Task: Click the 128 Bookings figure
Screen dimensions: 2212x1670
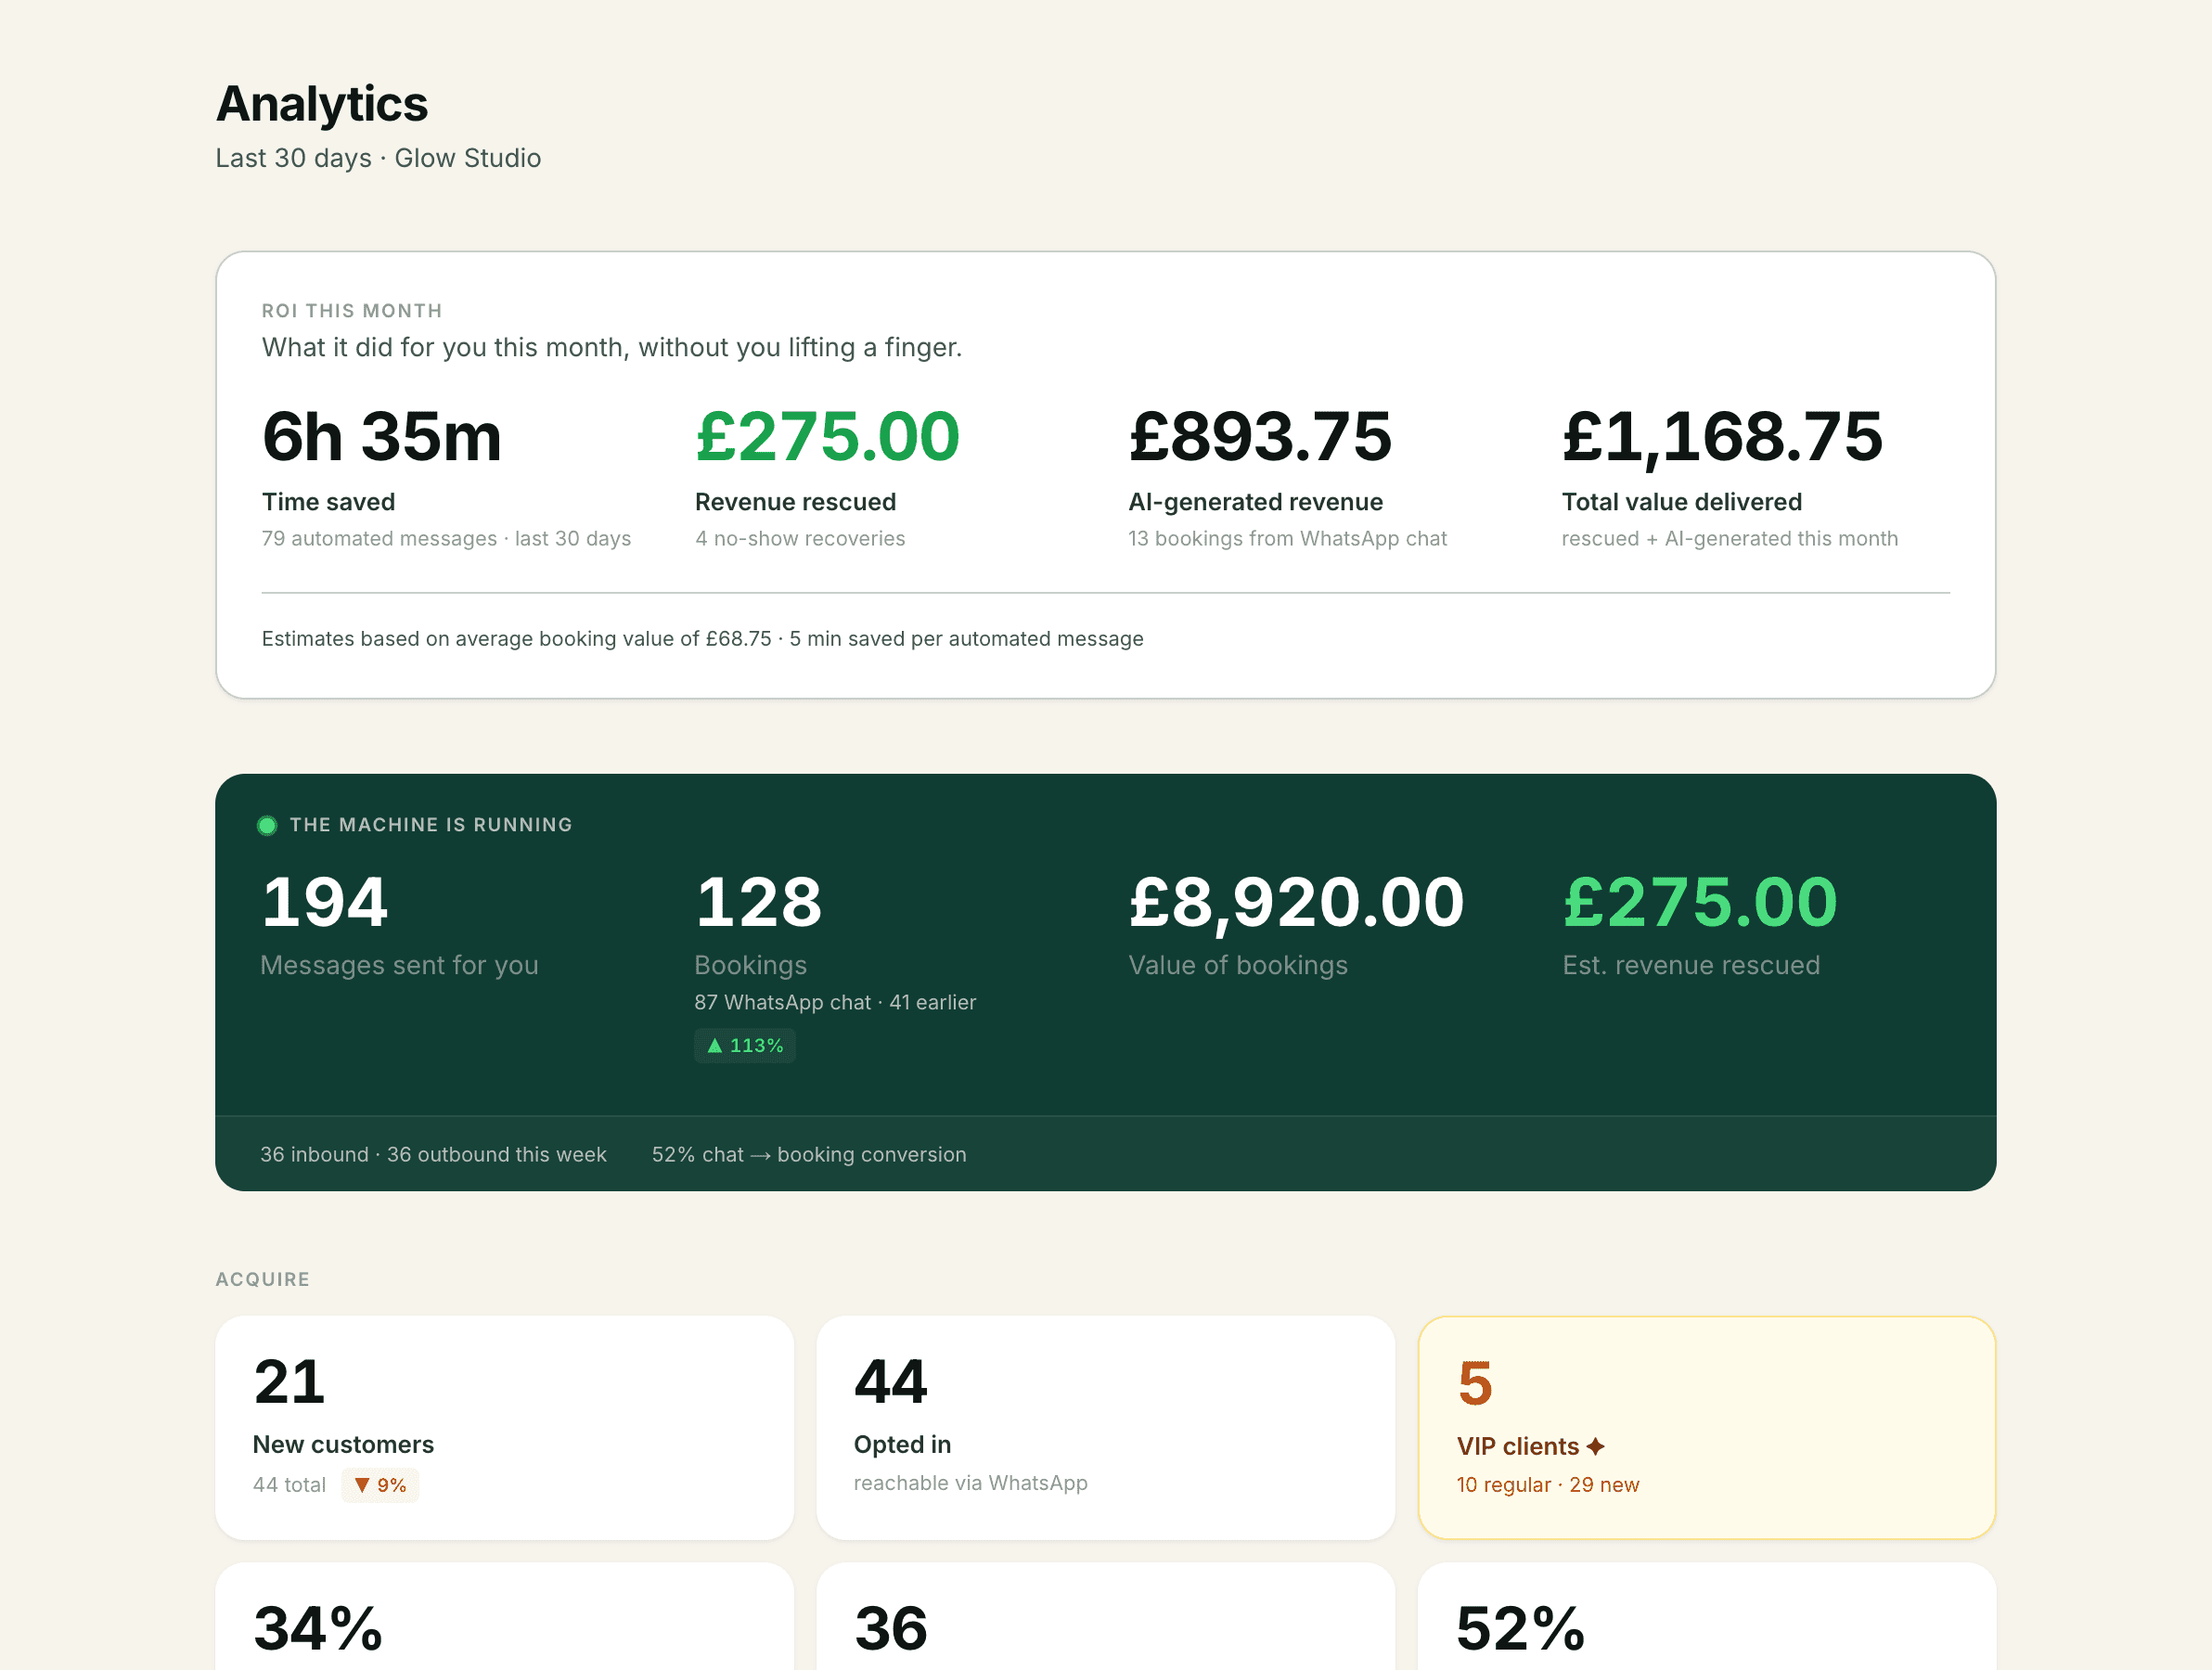Action: pyautogui.click(x=759, y=902)
